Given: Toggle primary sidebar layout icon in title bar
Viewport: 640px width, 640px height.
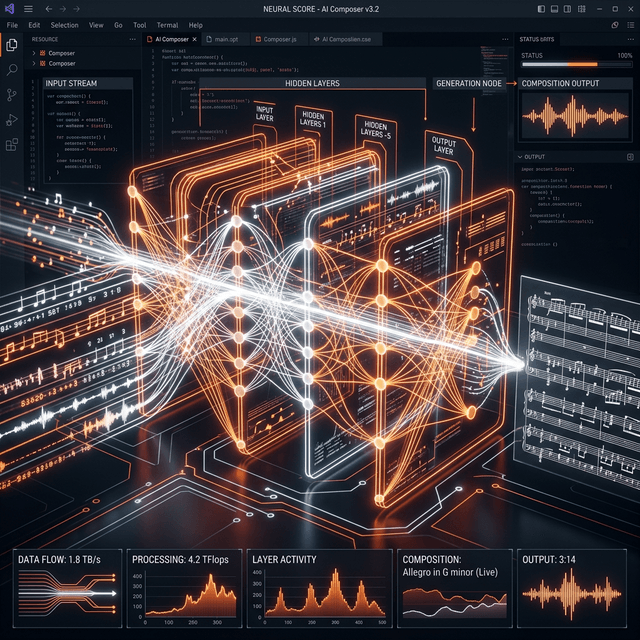Looking at the screenshot, I should click(x=541, y=9).
